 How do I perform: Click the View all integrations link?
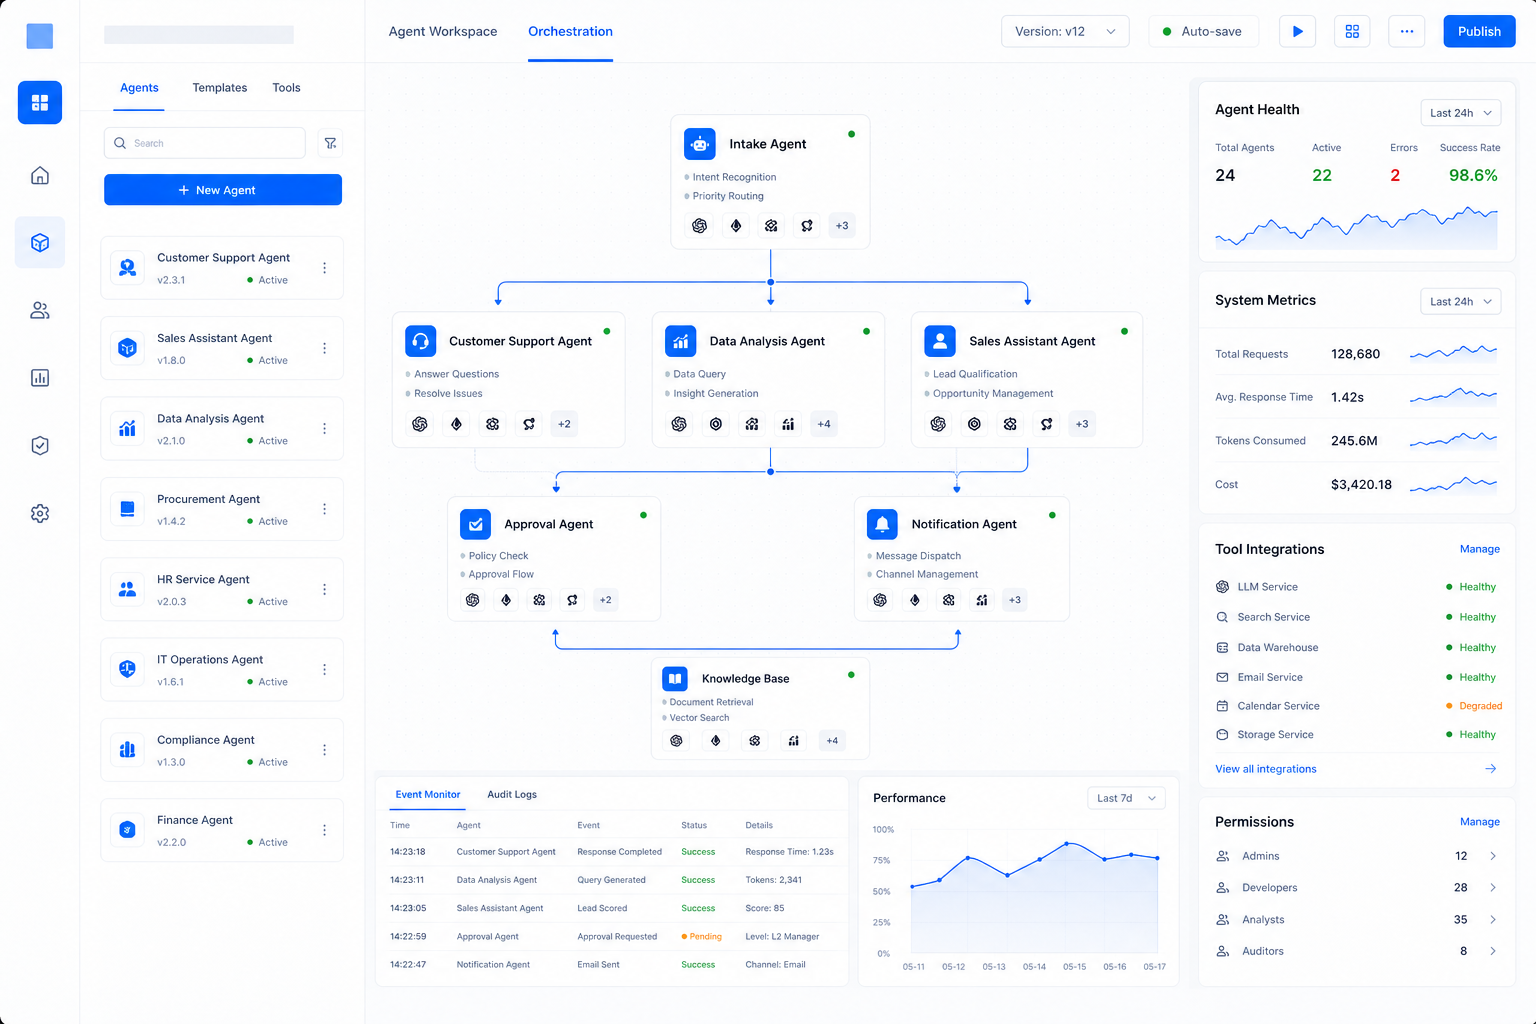pyautogui.click(x=1266, y=769)
